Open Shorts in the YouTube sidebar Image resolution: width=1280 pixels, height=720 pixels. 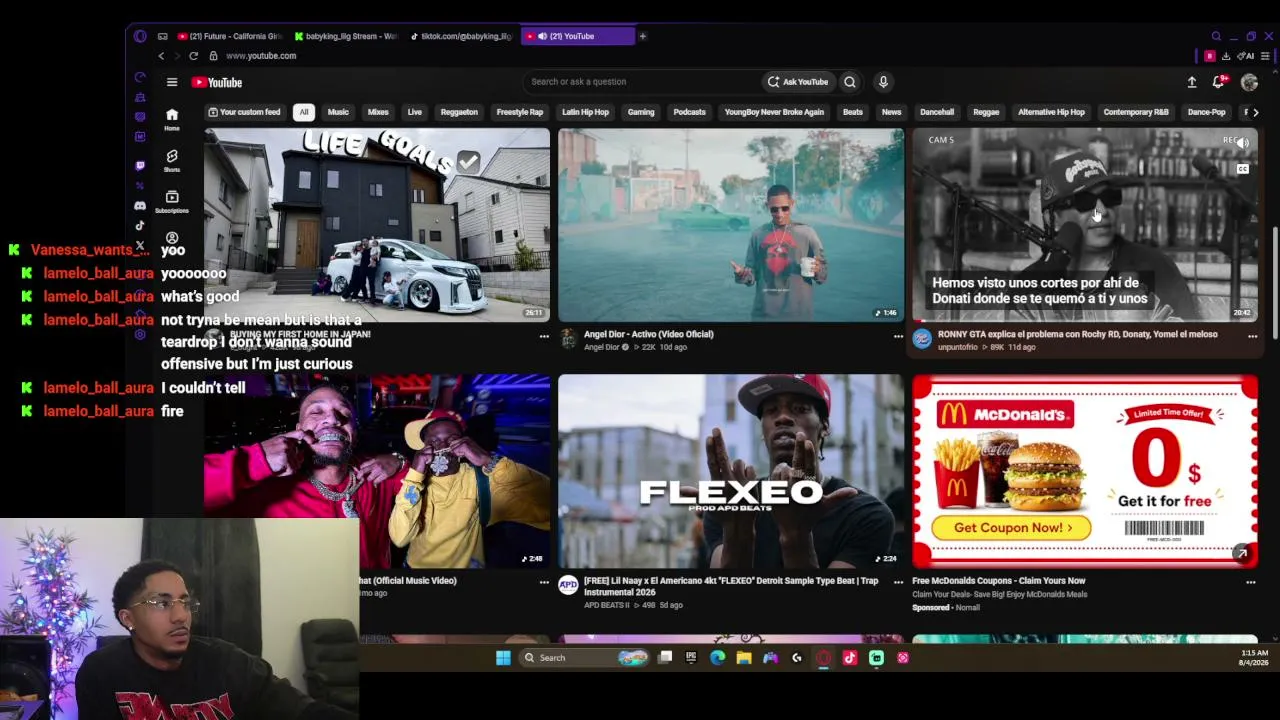pyautogui.click(x=172, y=160)
